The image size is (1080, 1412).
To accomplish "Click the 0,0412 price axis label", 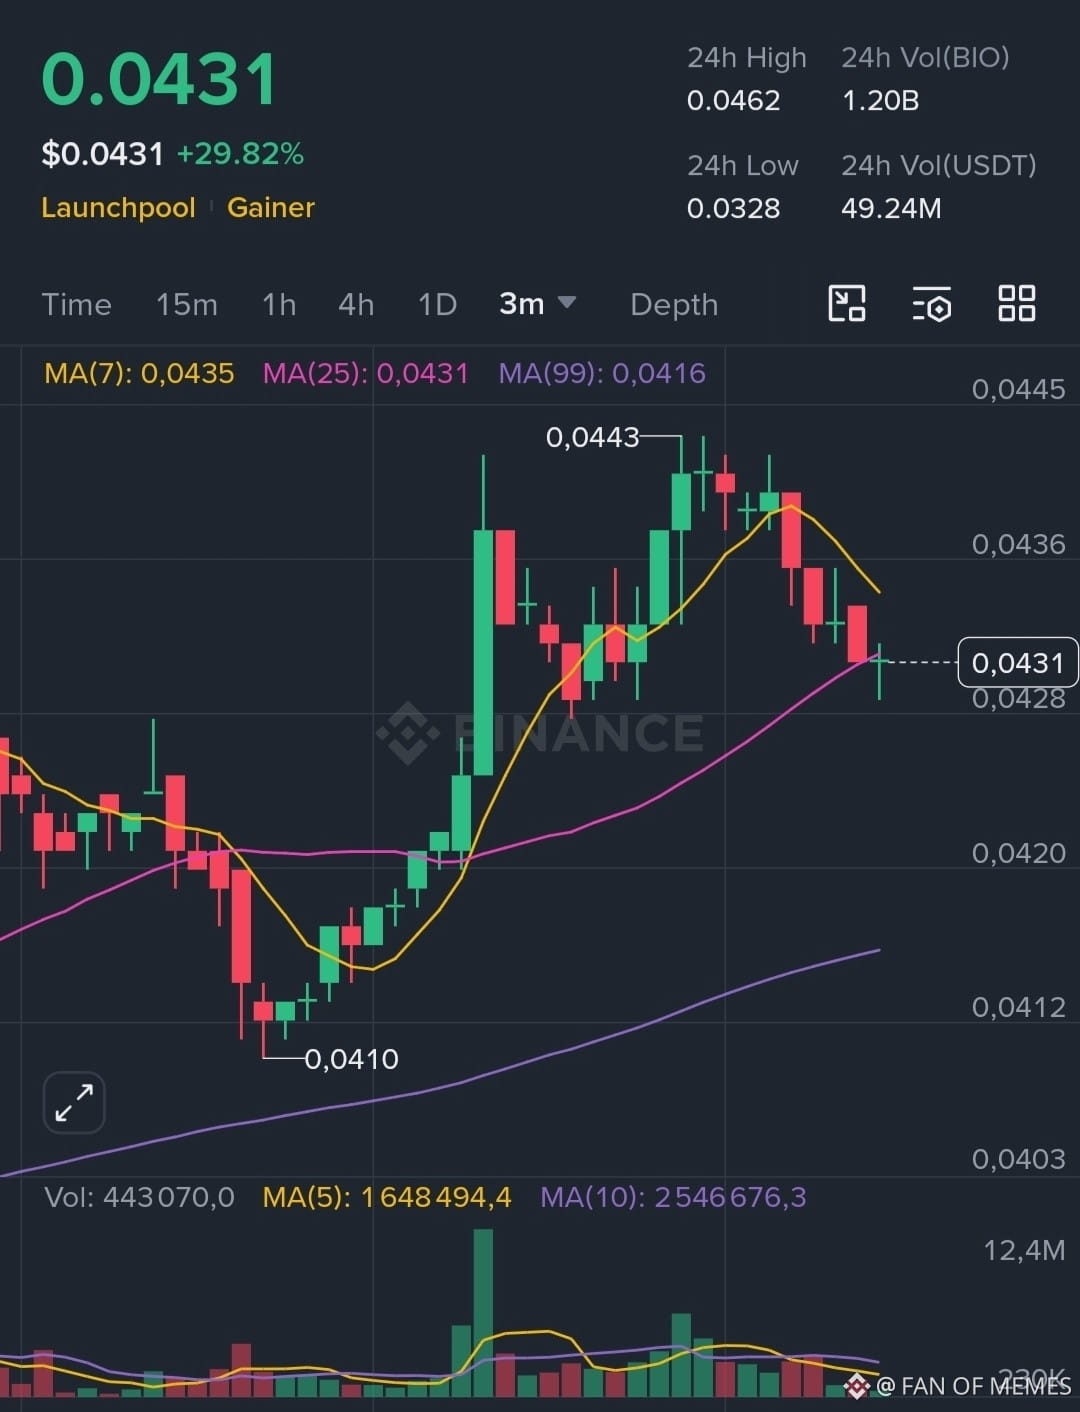I will pyautogui.click(x=1018, y=1007).
